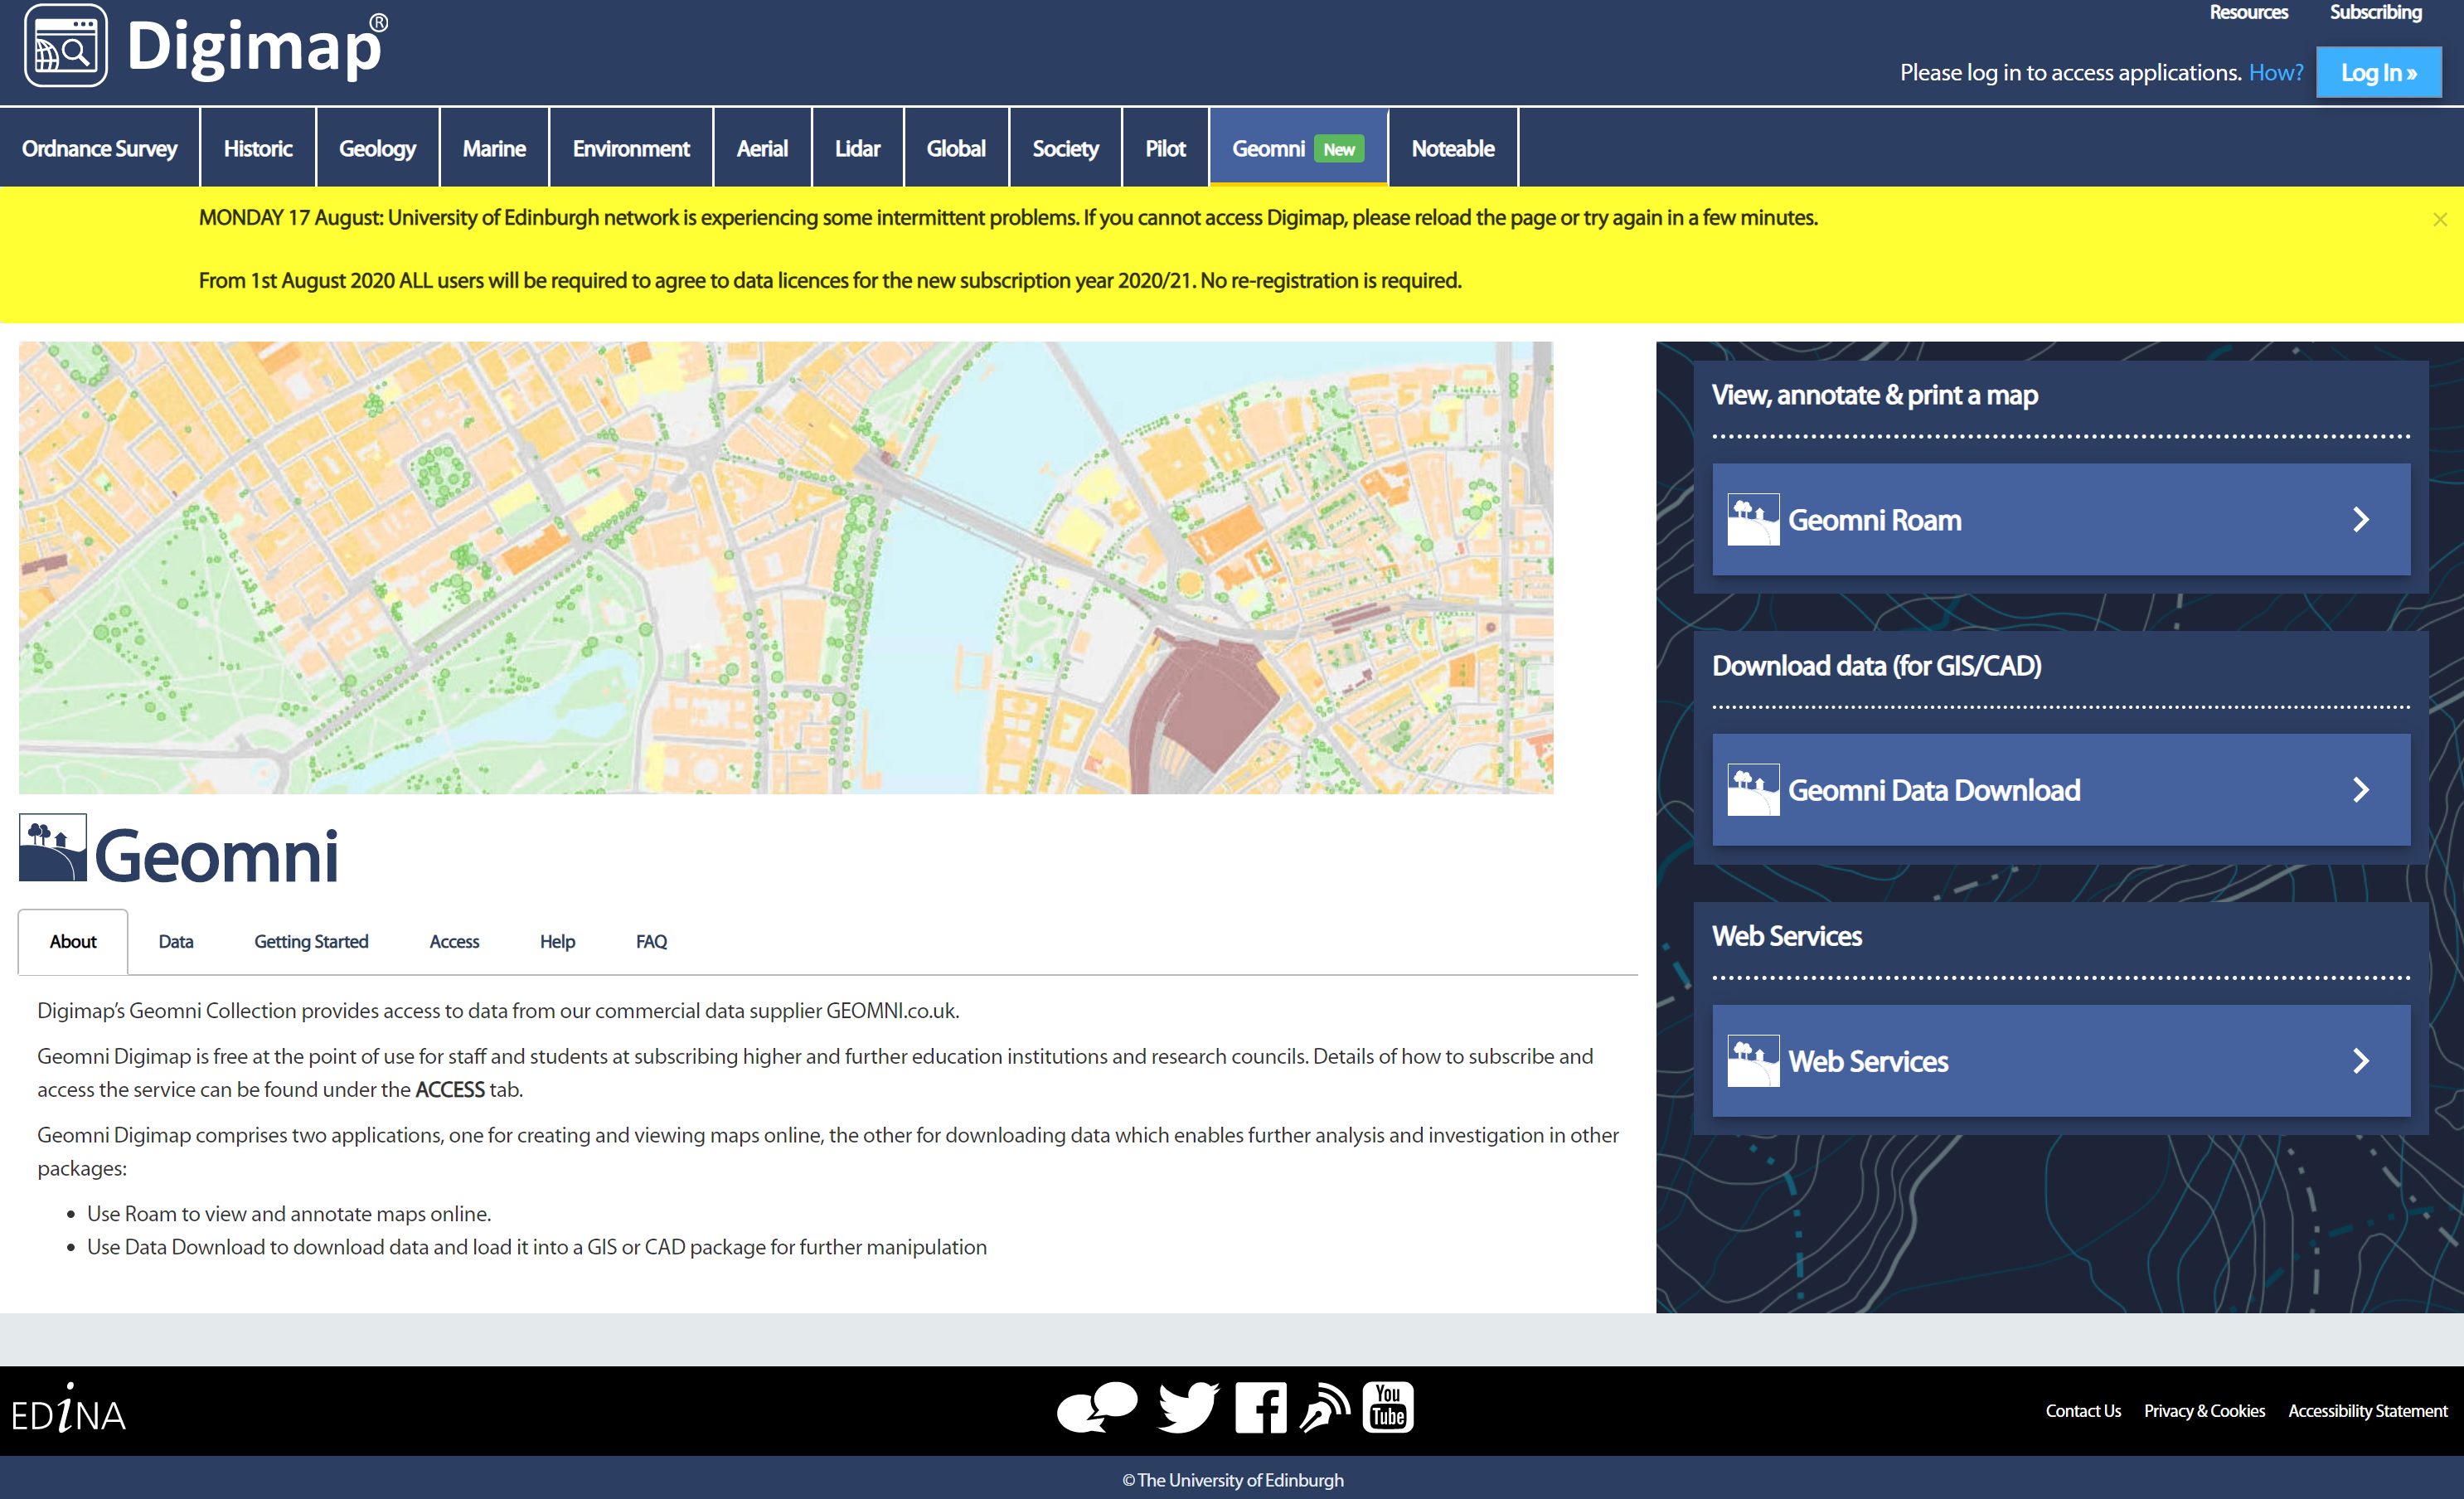Open the Resources link at top
The height and width of the screenshot is (1499, 2464).
pos(2248,12)
